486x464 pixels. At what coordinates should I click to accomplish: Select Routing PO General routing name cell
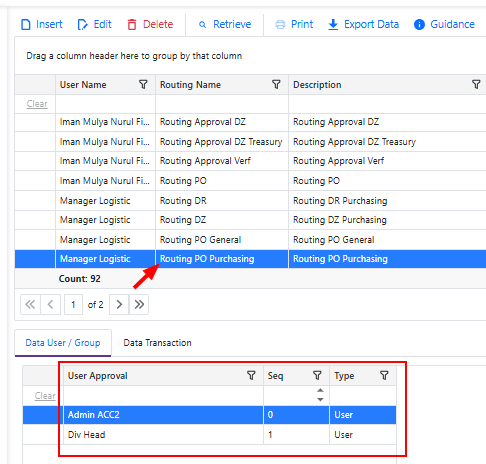(222, 240)
